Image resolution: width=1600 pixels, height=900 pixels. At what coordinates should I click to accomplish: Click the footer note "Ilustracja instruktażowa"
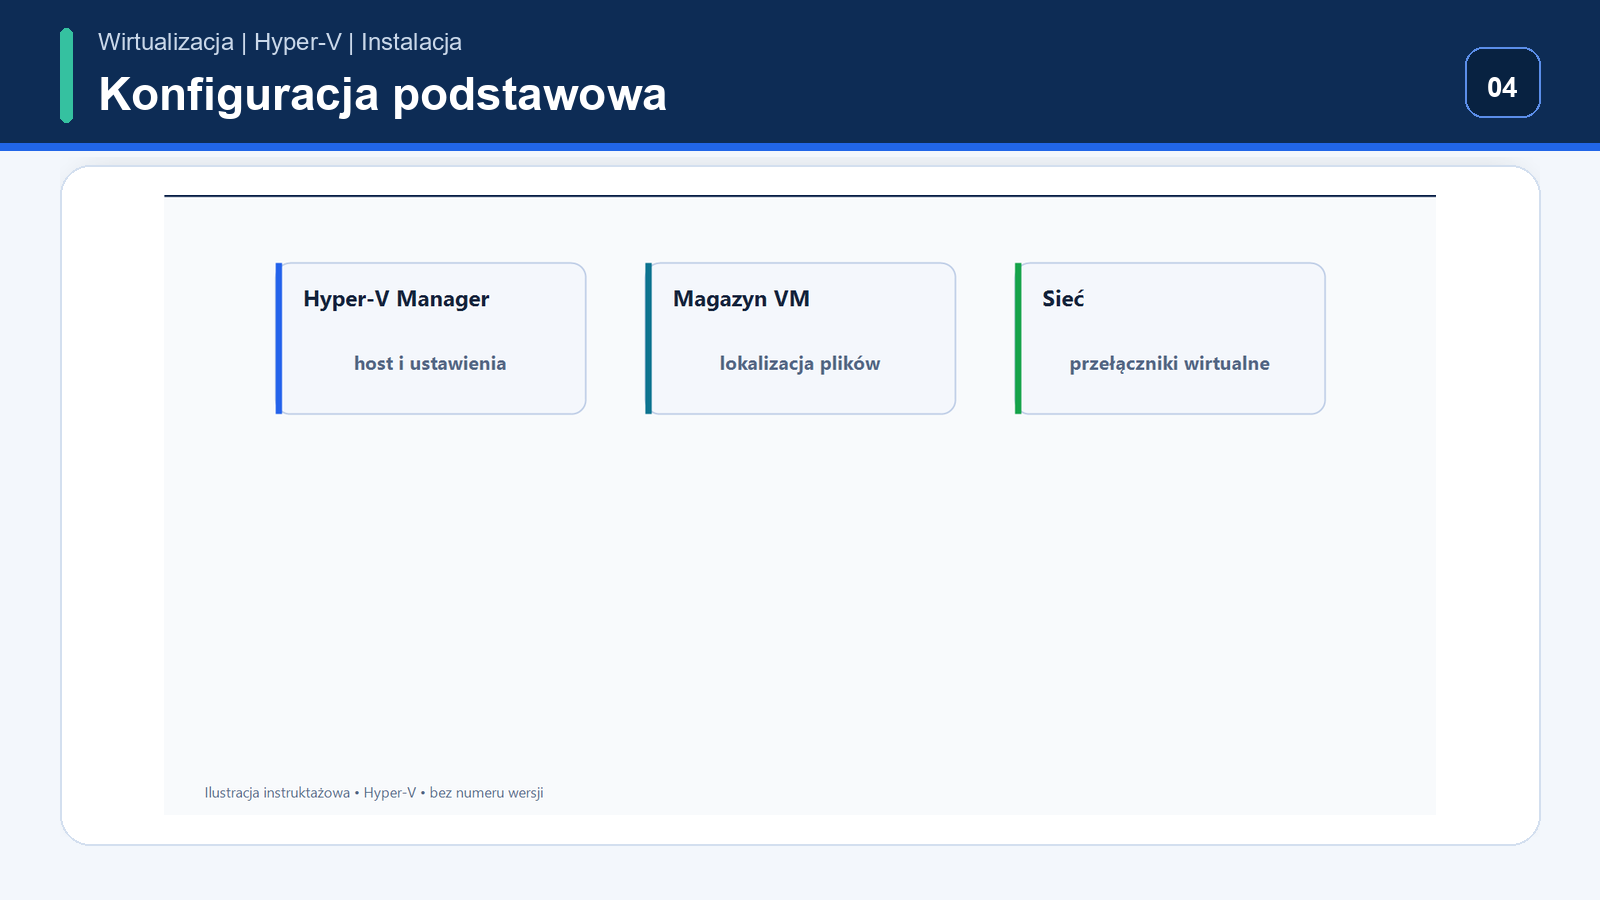277,793
